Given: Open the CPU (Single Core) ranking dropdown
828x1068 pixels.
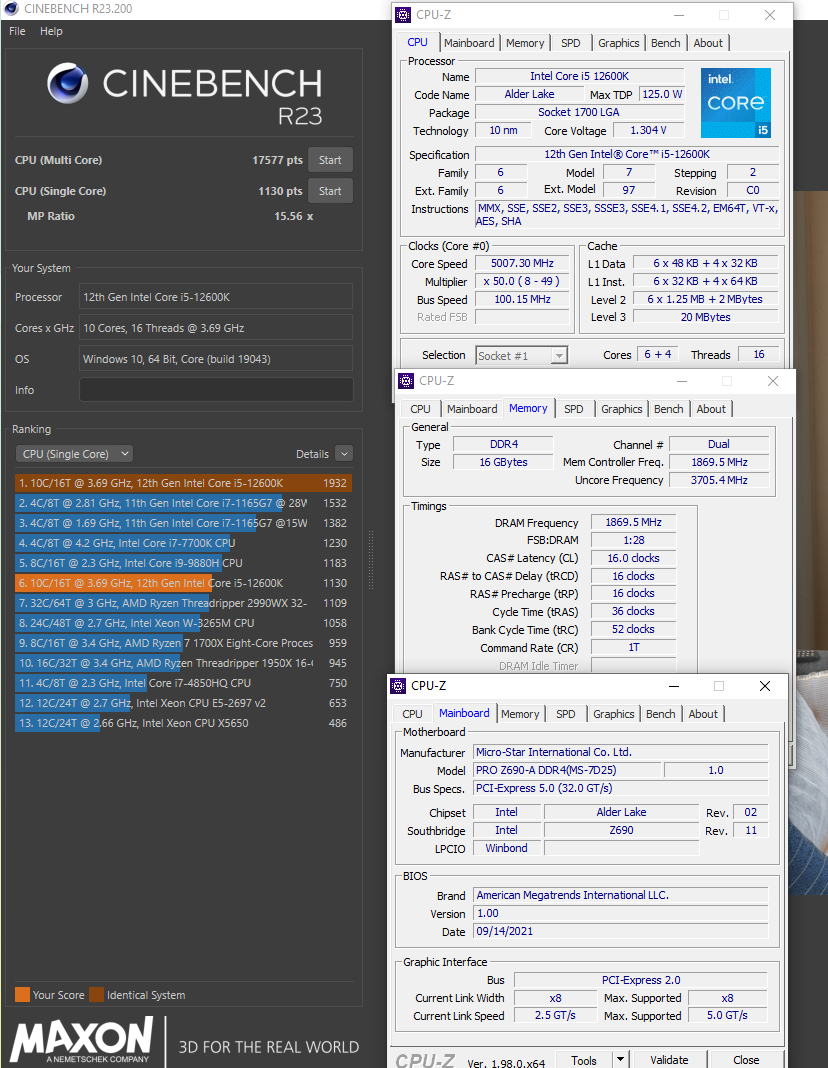Looking at the screenshot, I should 74,454.
